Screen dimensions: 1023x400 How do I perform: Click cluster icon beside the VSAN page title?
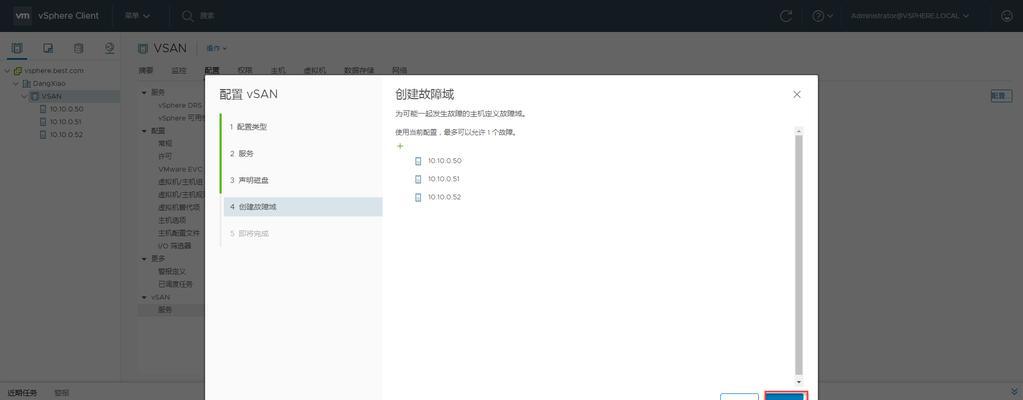pyautogui.click(x=143, y=48)
